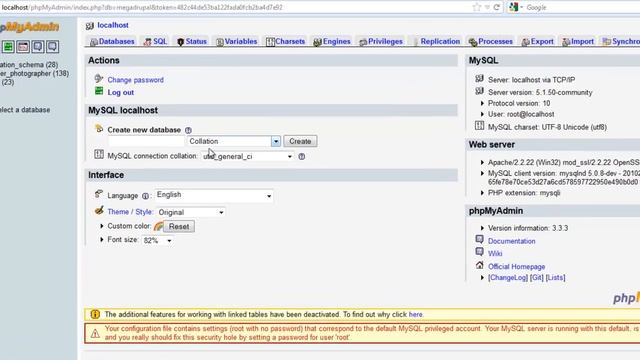Click the Create new database icon

[99, 129]
